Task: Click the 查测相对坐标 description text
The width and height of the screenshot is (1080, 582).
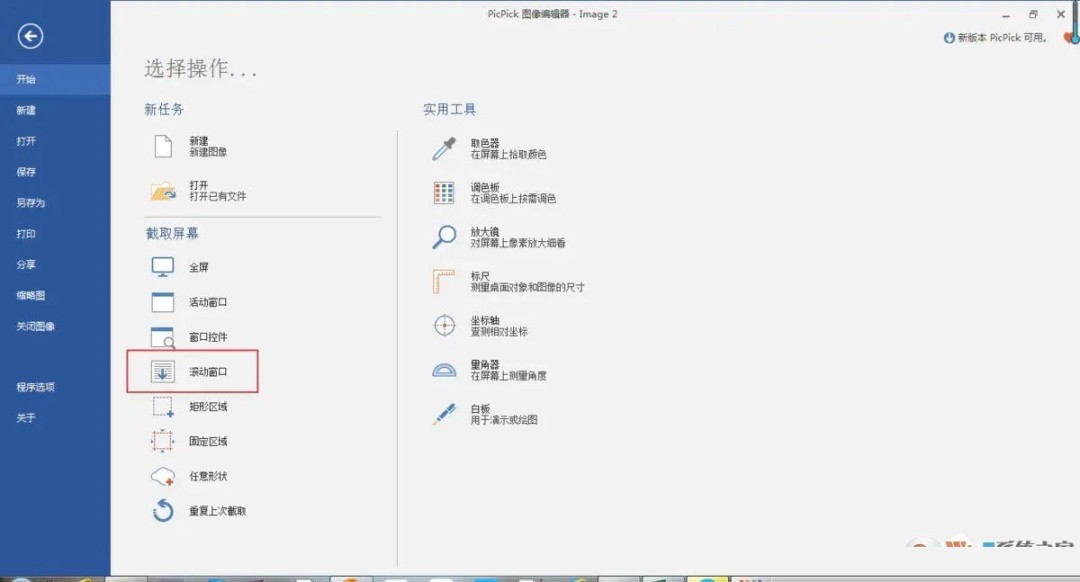Action: (x=499, y=331)
